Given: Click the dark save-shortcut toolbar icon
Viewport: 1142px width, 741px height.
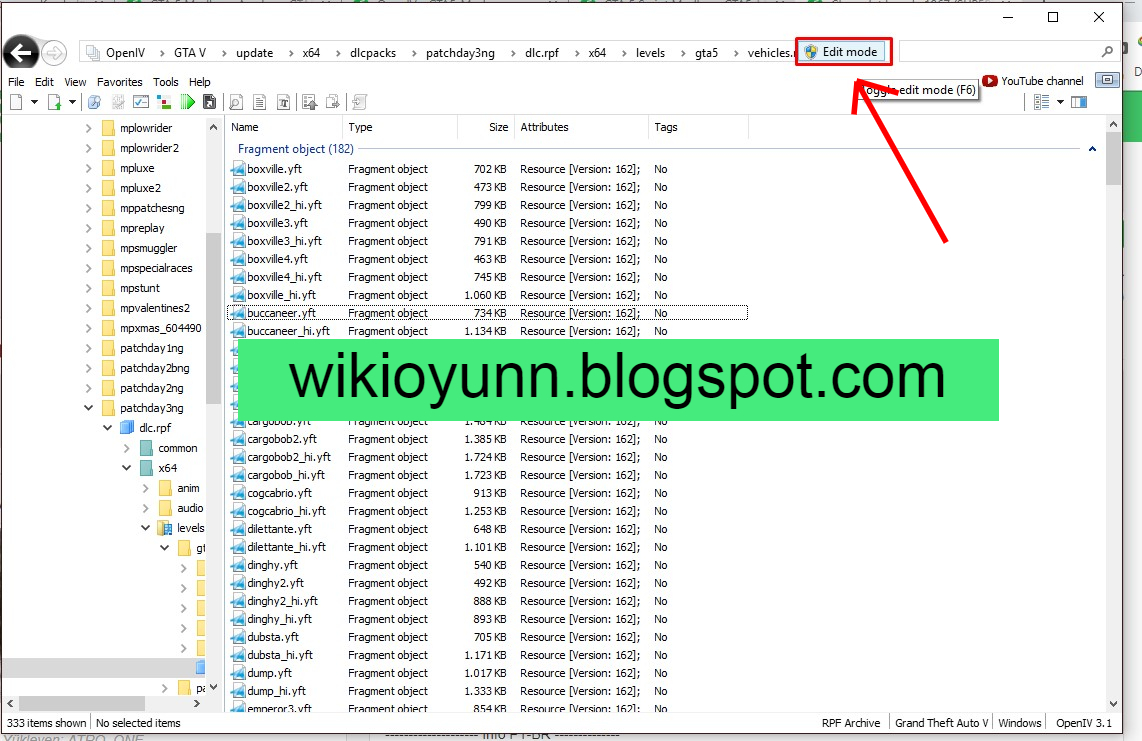Looking at the screenshot, I should (210, 102).
